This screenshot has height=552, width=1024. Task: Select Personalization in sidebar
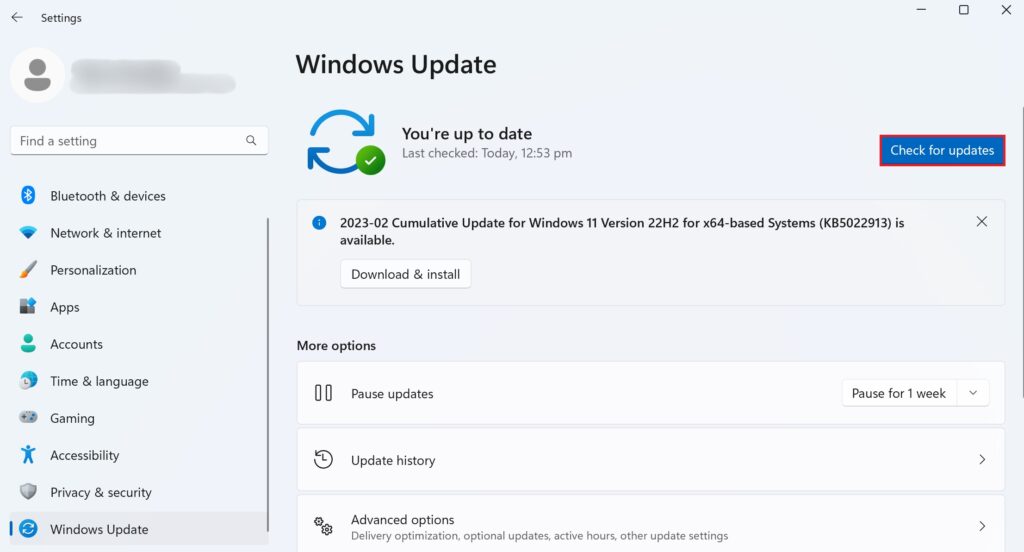click(x=138, y=270)
